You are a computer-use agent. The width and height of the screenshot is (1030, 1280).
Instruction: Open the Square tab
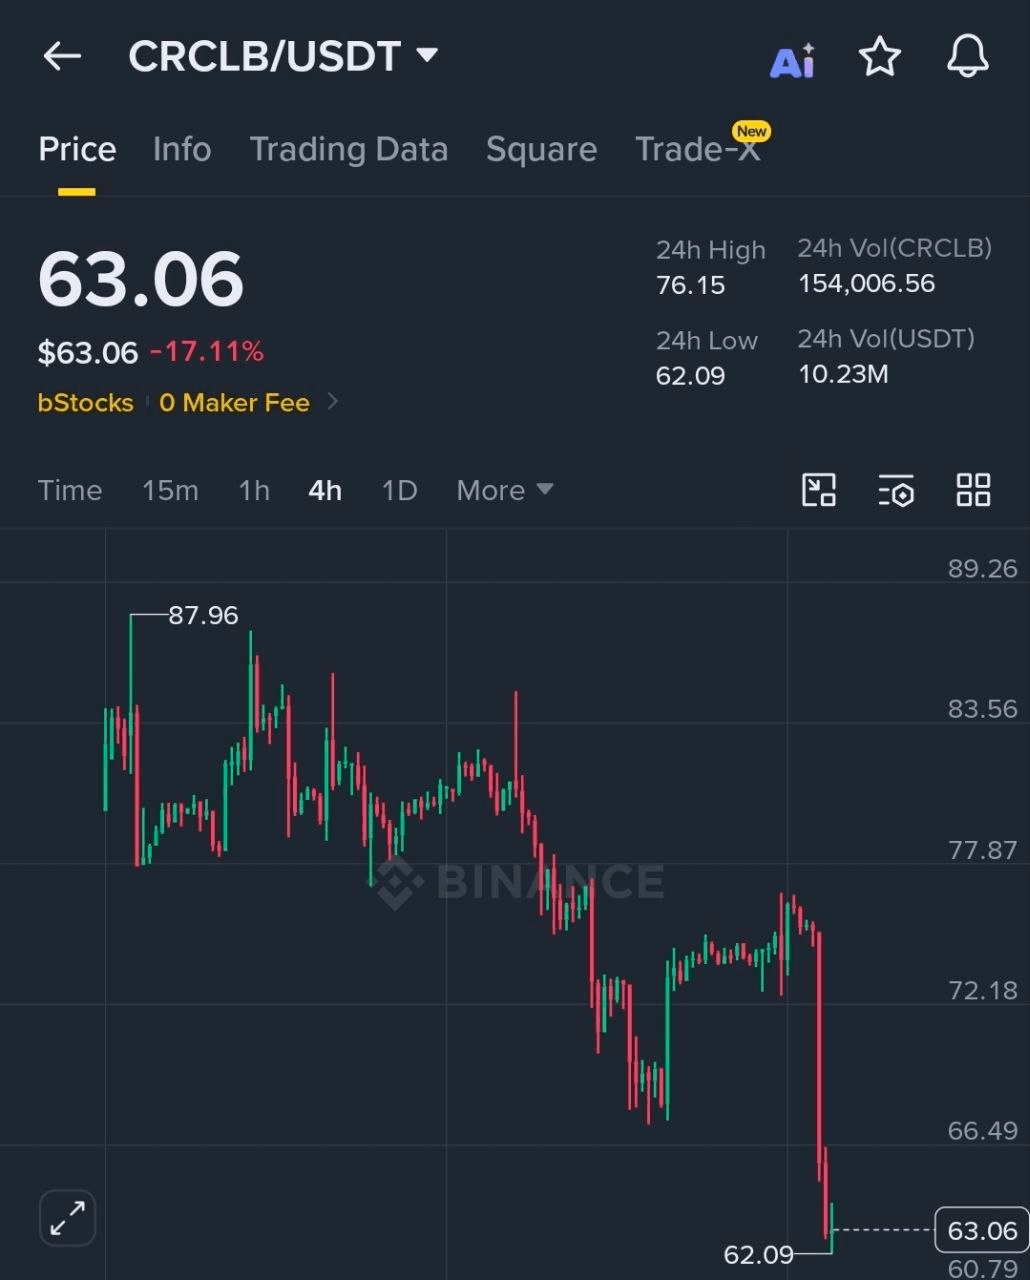541,150
